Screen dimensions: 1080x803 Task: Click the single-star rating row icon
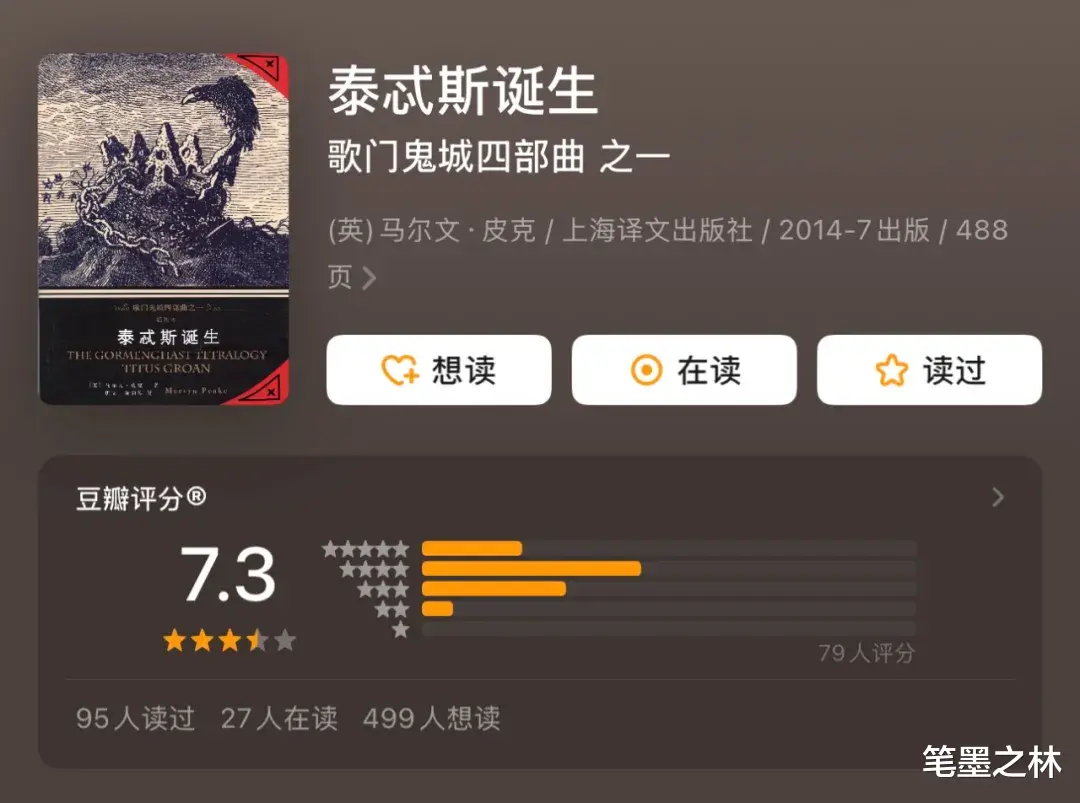coord(401,629)
